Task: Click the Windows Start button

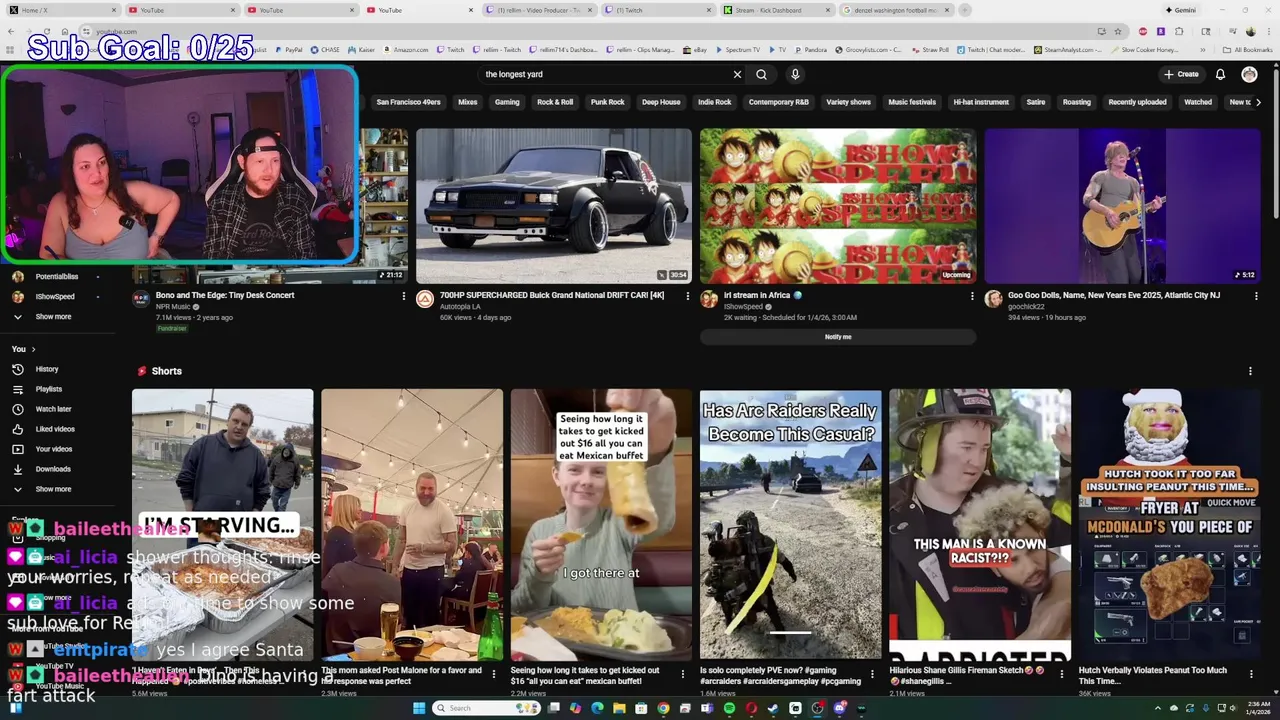Action: (x=419, y=708)
